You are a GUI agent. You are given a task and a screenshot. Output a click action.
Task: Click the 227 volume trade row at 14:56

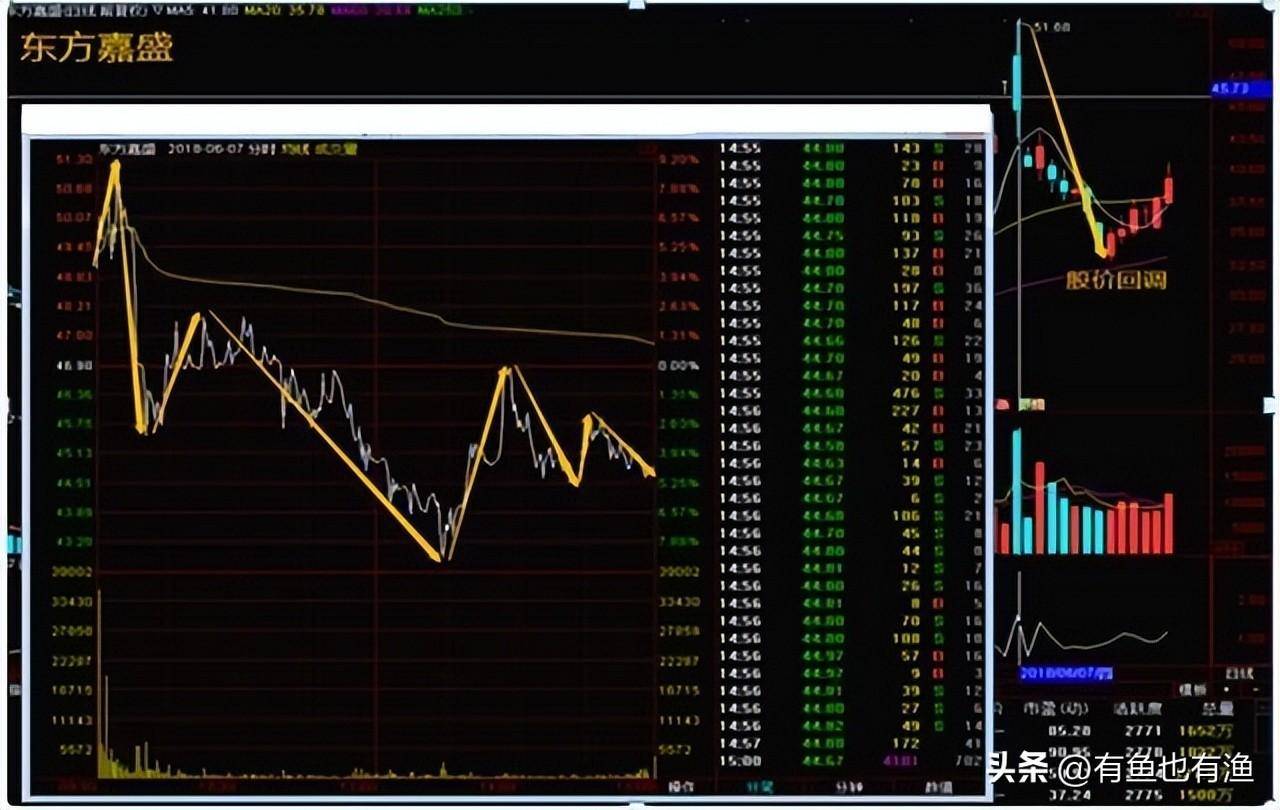tap(850, 410)
